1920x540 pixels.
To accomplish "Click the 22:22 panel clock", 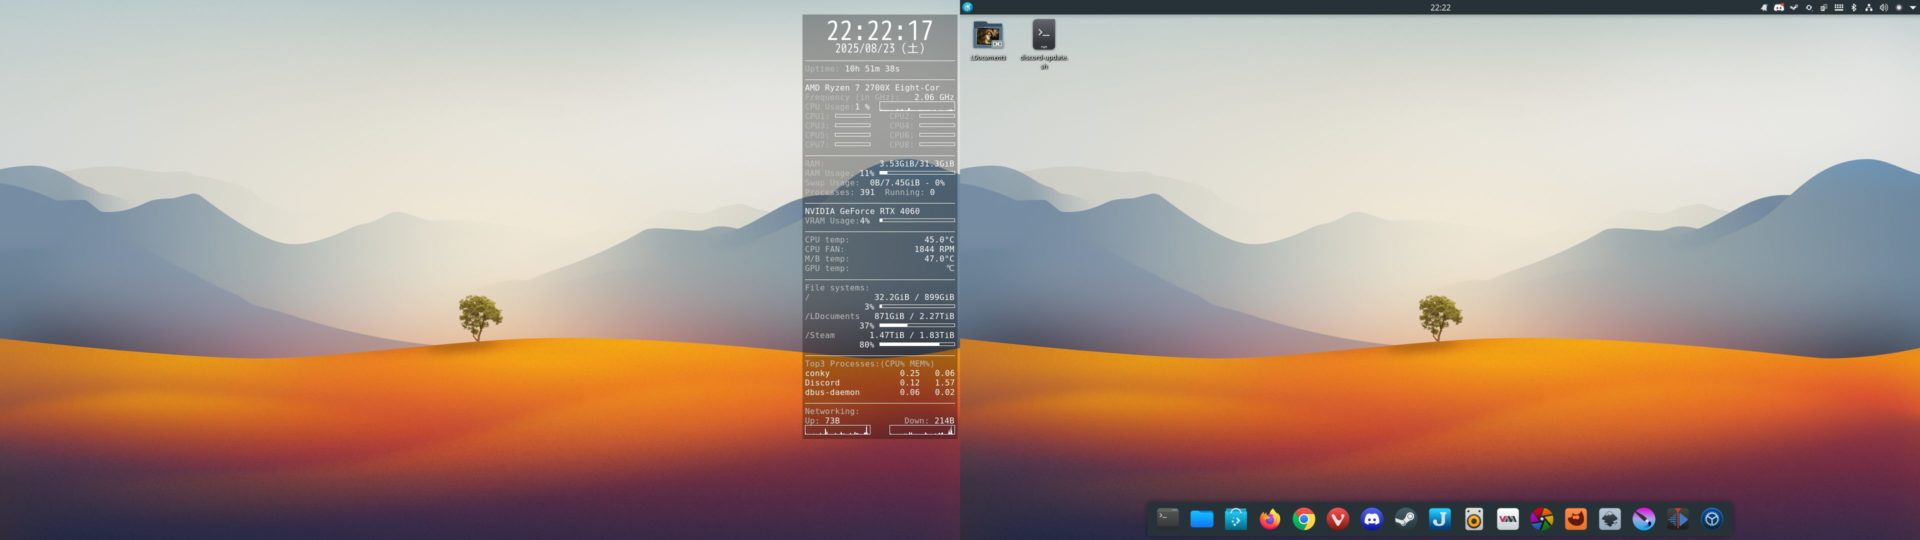I will click(x=1440, y=7).
